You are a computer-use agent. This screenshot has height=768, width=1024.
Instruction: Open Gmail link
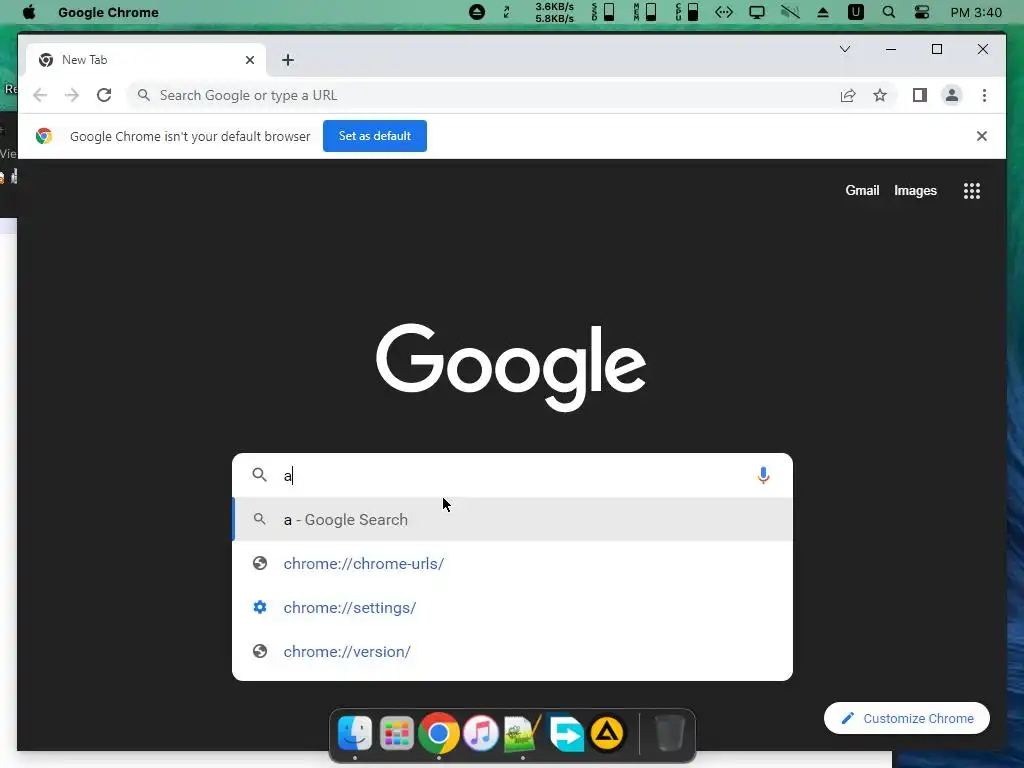862,191
